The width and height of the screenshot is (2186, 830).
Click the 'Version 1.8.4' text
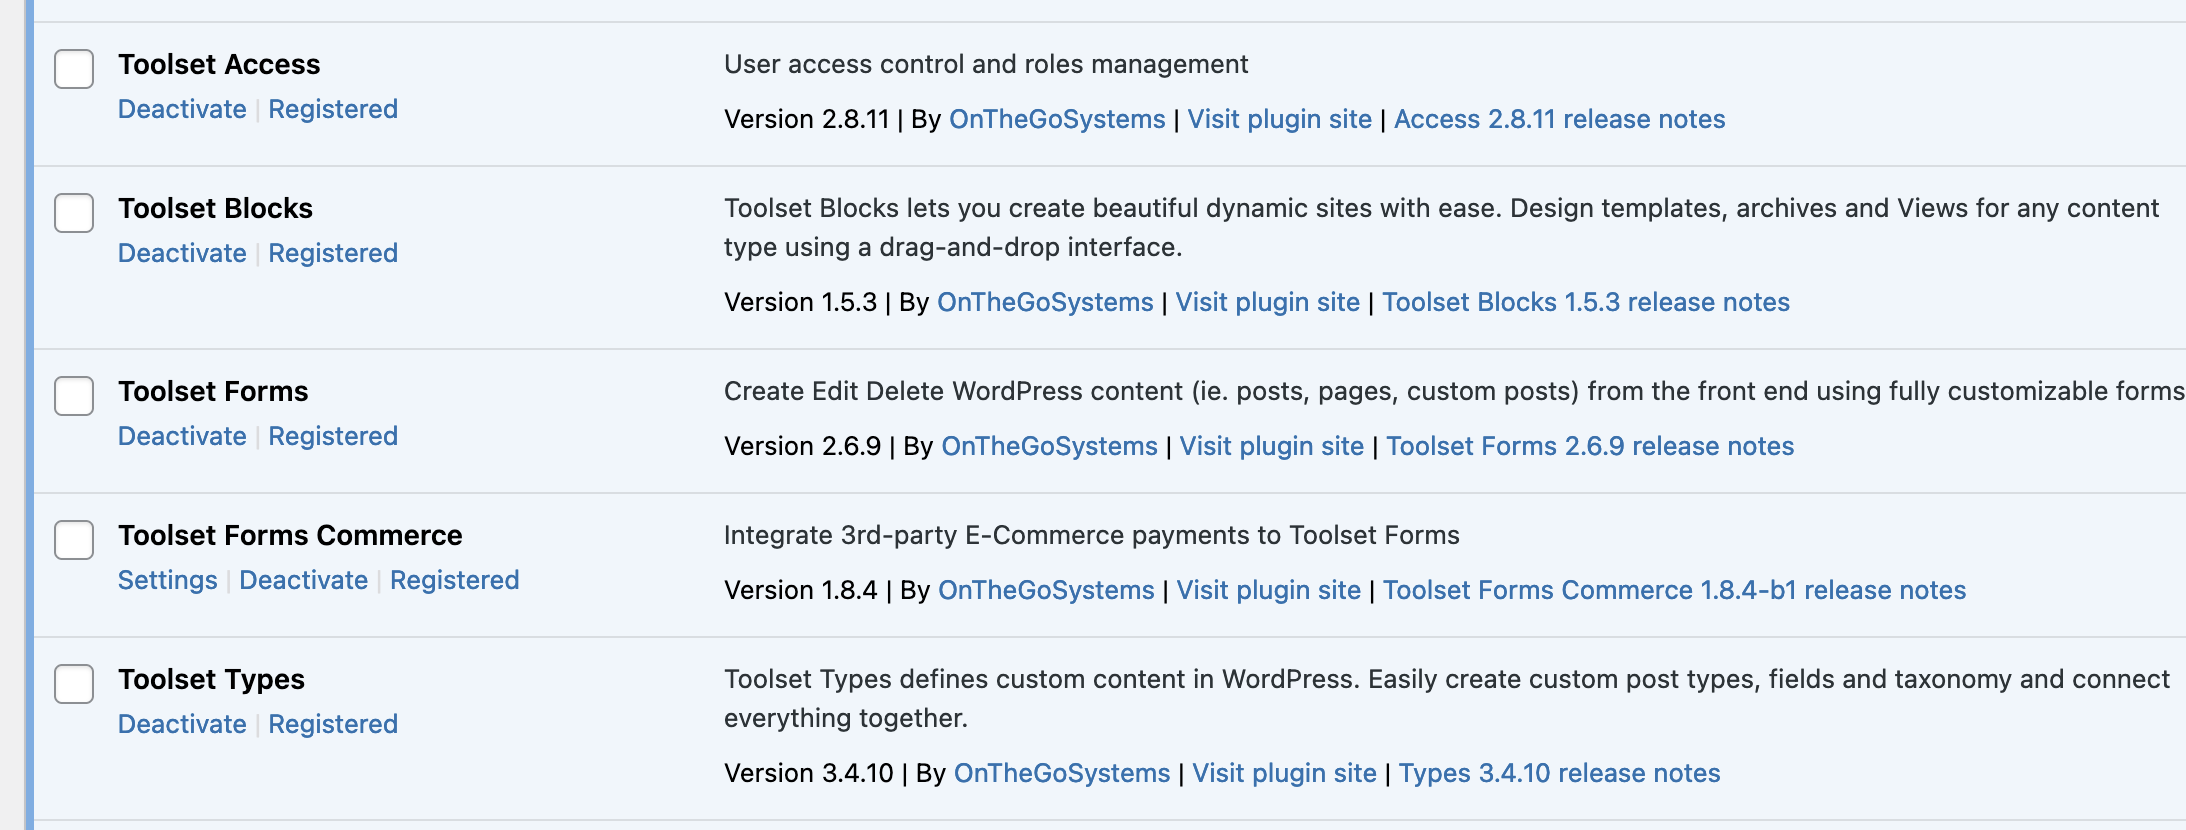[x=801, y=590]
